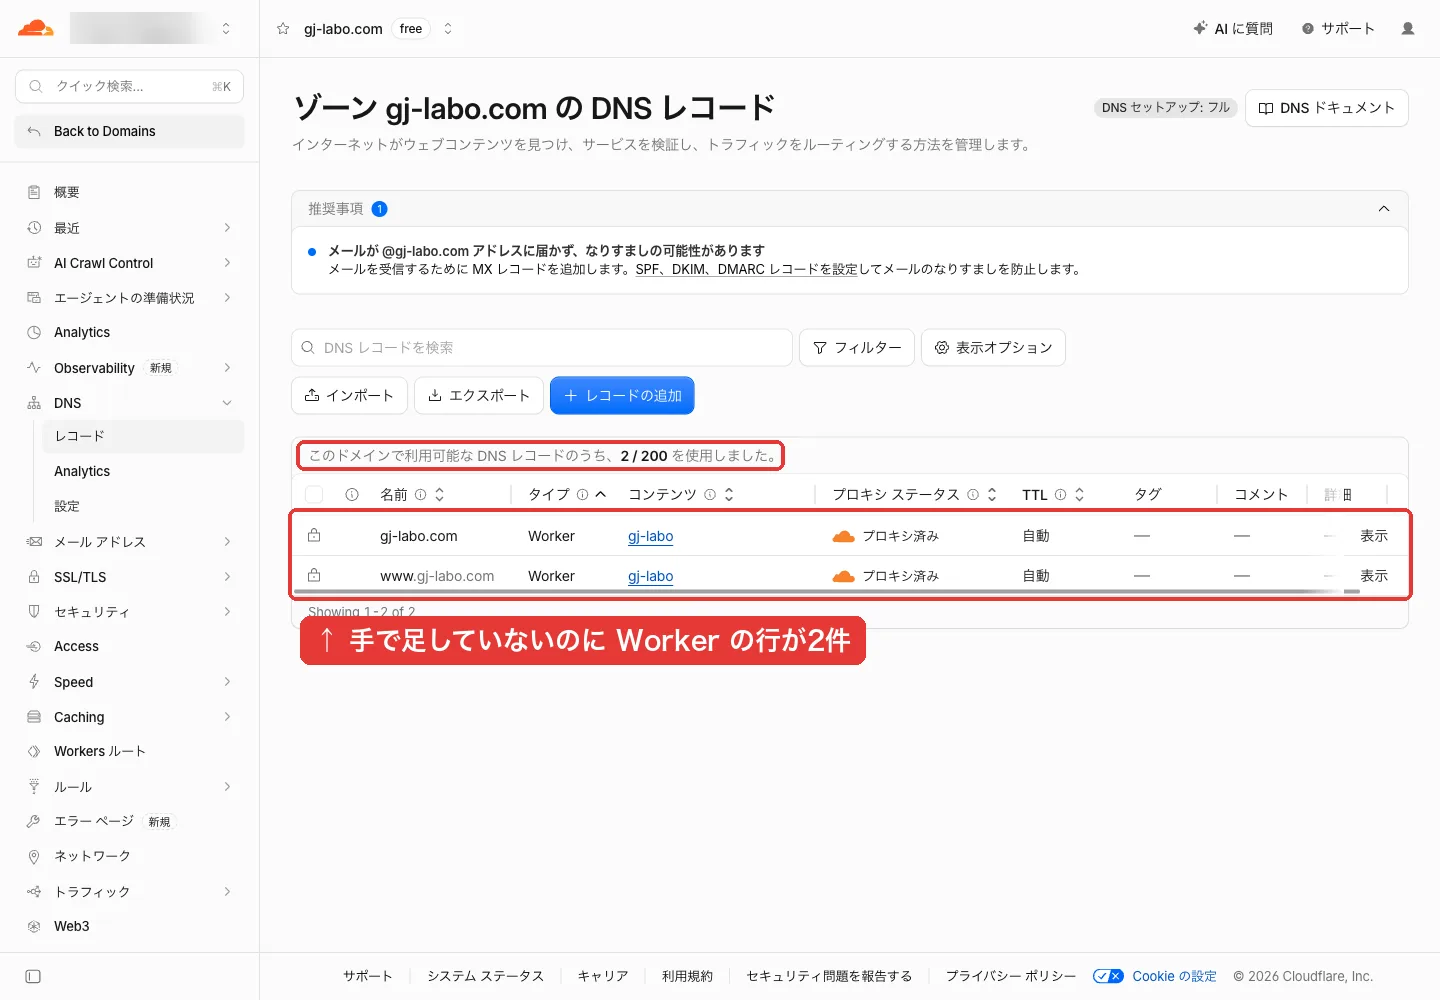Open the サポート help menu
The height and width of the screenshot is (1000, 1440).
pos(1338,29)
